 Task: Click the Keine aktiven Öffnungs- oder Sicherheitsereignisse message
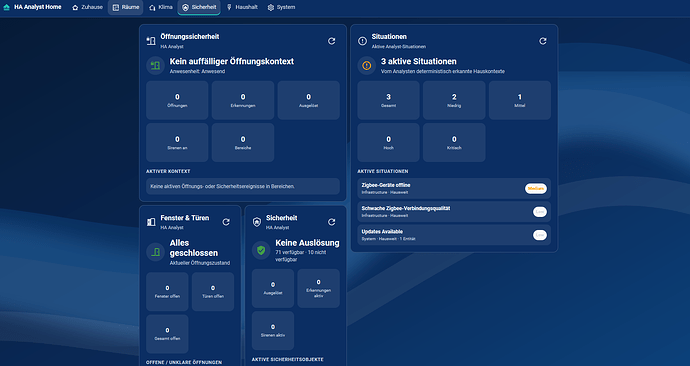pyautogui.click(x=243, y=186)
